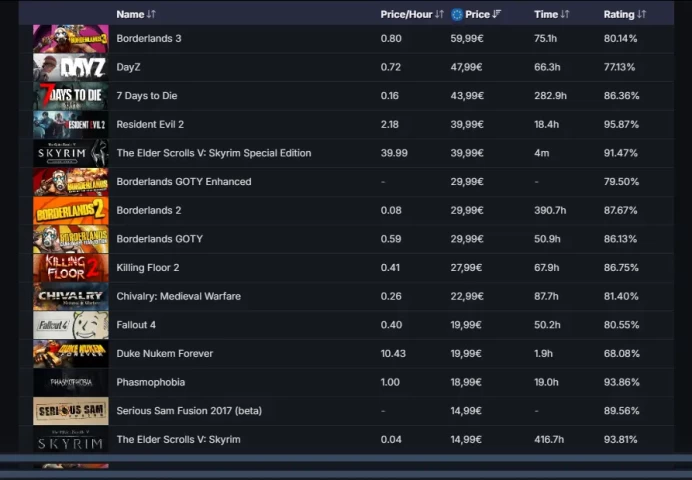
Task: Click the 282.9h playtime for 7 Days to Die
Action: (550, 96)
